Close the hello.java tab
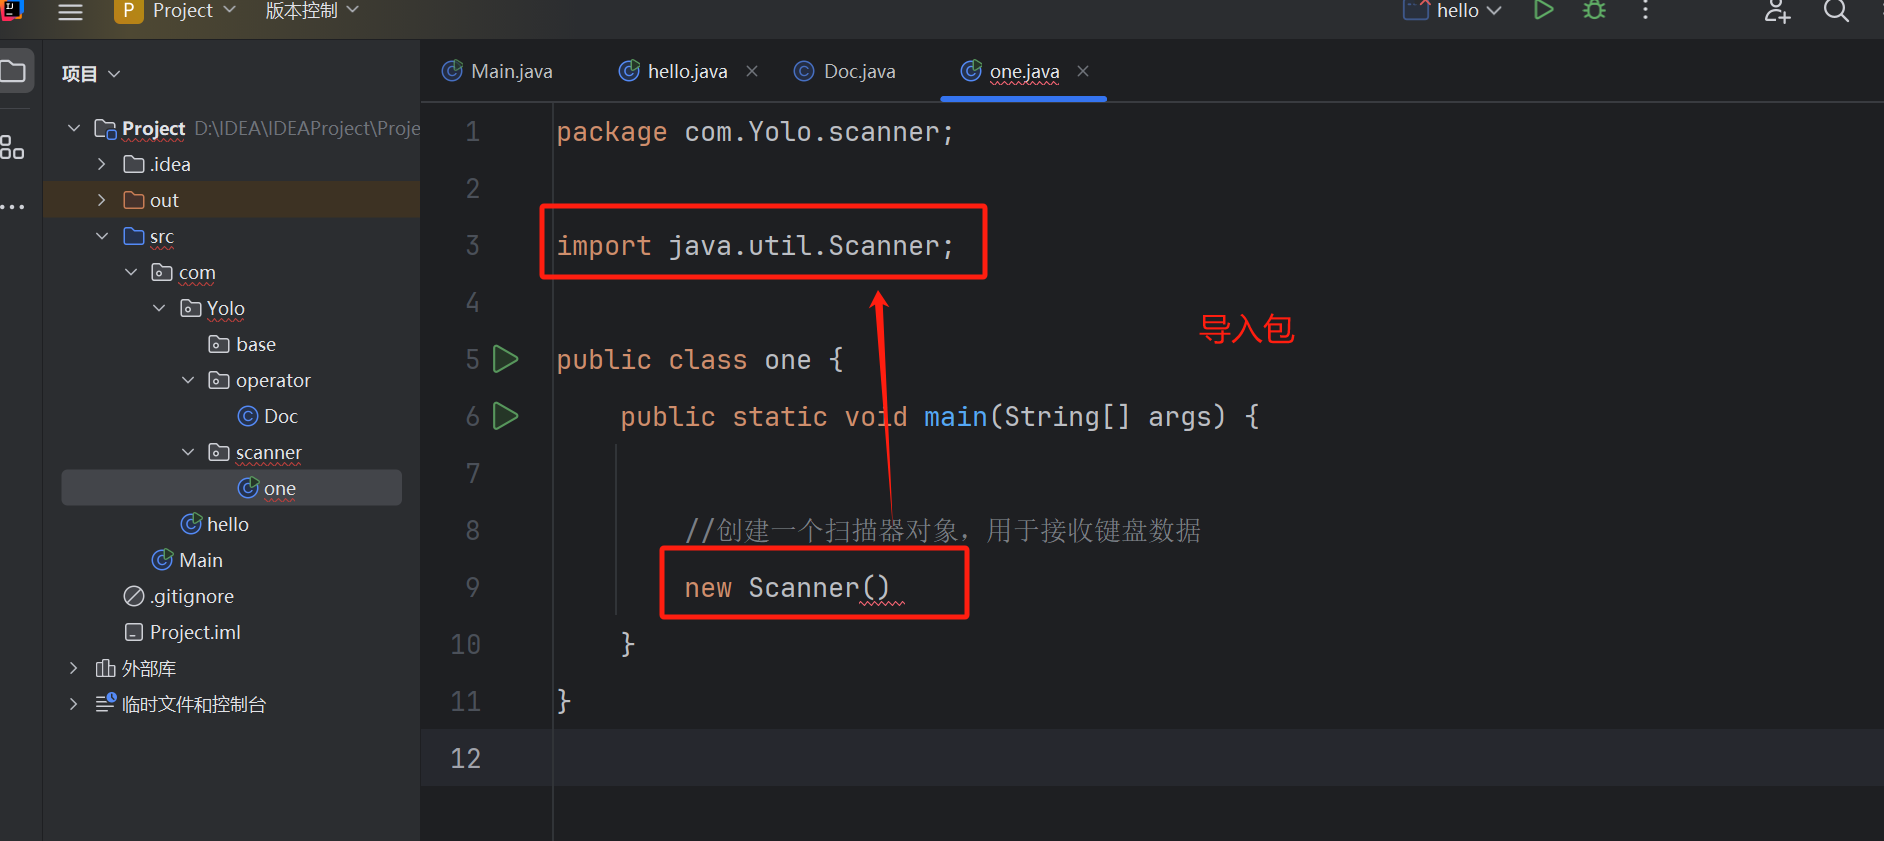This screenshot has height=841, width=1884. 752,71
